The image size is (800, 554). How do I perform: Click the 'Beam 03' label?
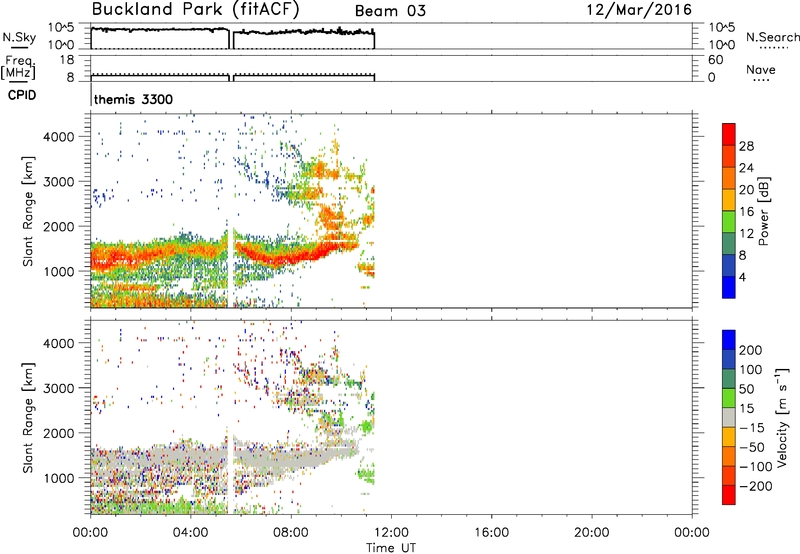click(x=390, y=11)
